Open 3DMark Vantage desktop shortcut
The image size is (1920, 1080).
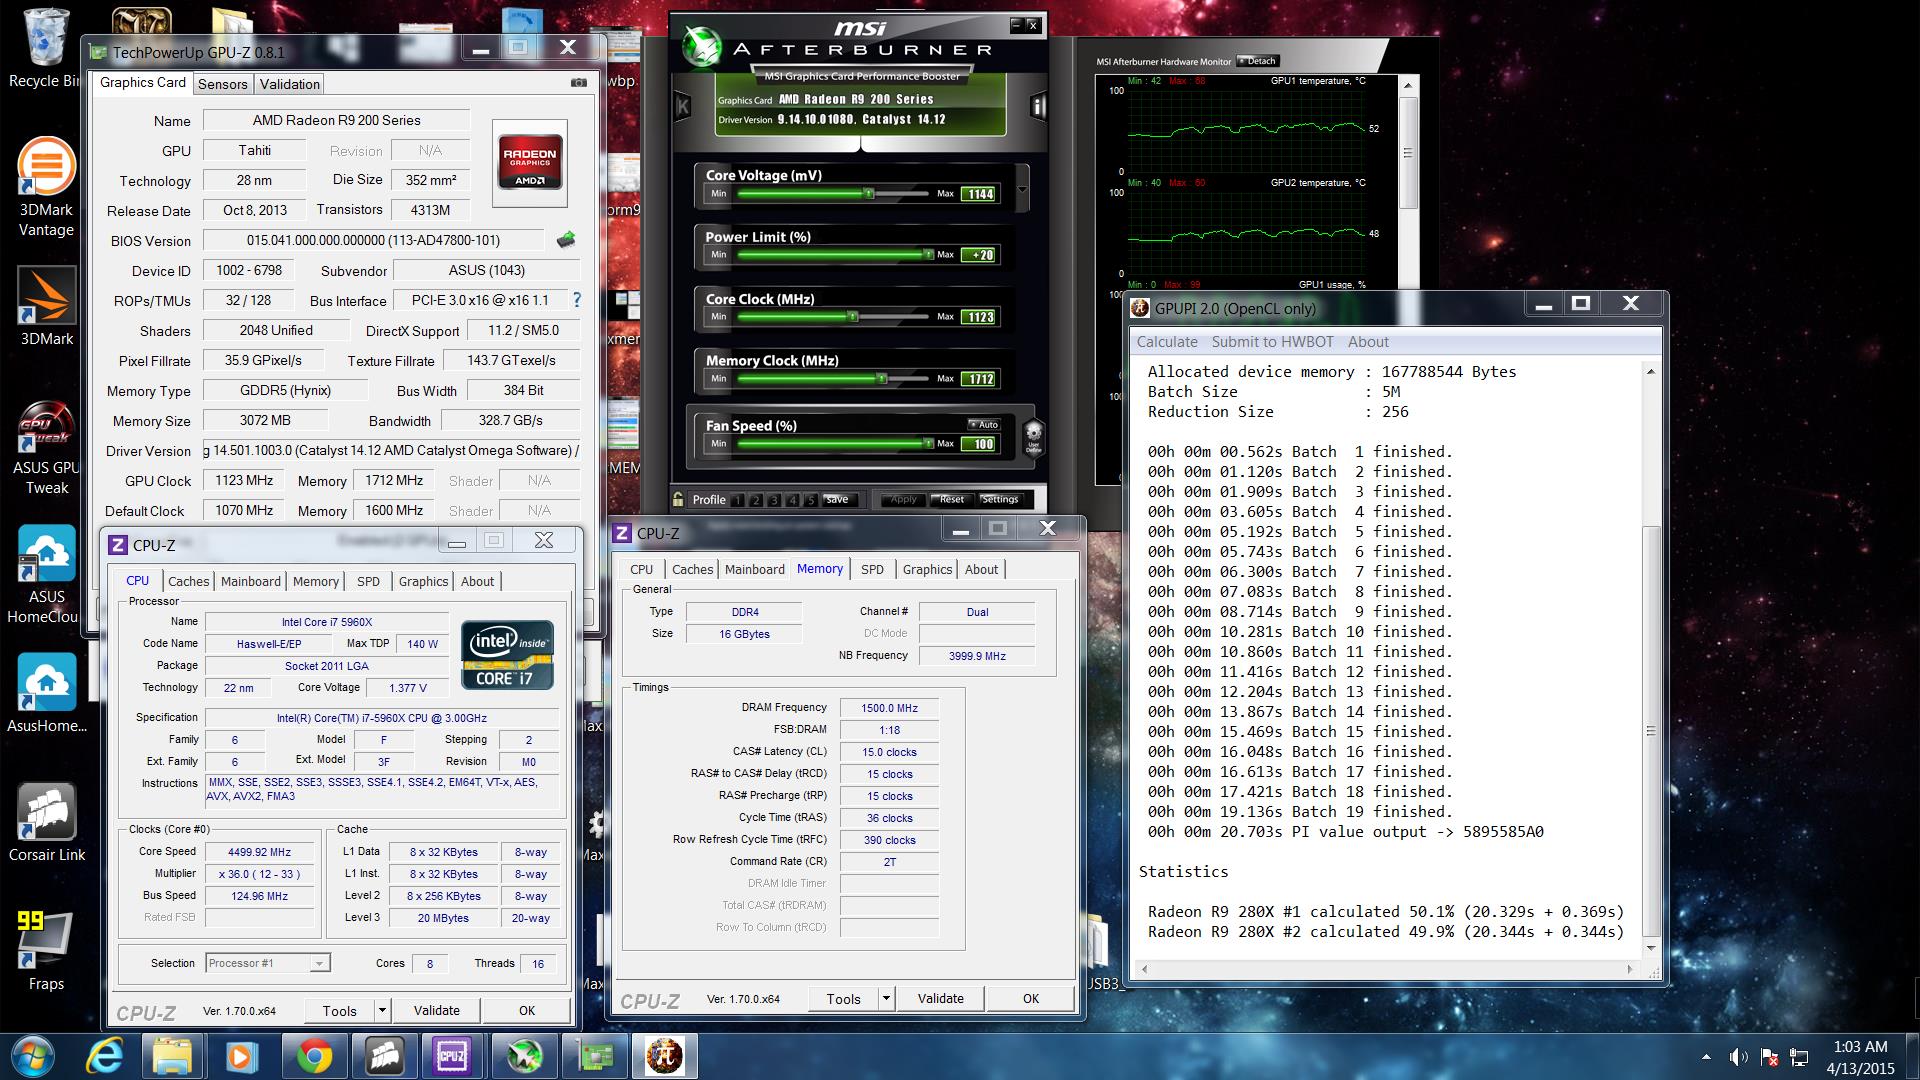tap(46, 187)
